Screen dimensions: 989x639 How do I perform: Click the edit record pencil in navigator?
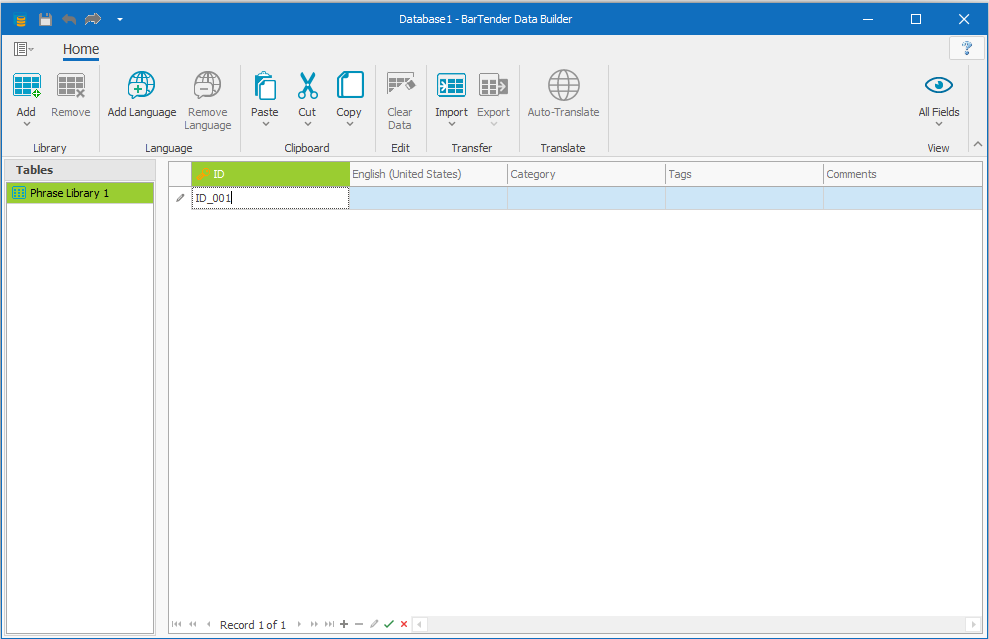[x=374, y=624]
